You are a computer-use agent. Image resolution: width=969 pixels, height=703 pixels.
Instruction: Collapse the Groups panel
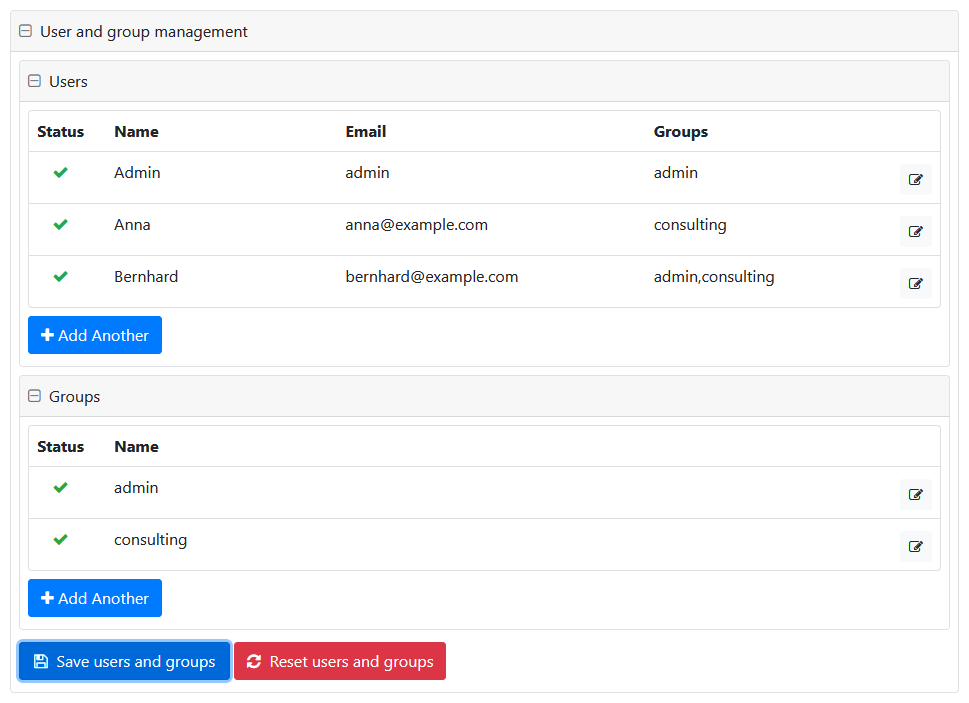click(x=34, y=396)
